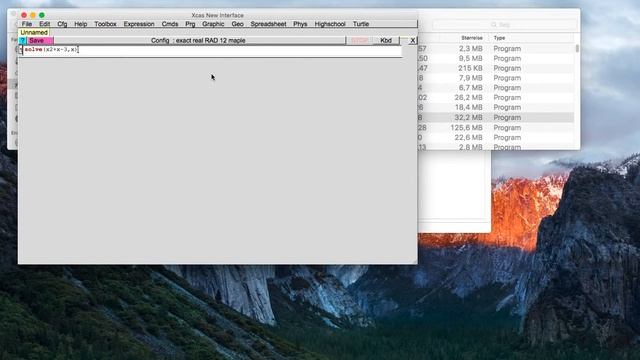Close the session with the X button
The height and width of the screenshot is (360, 640).
click(x=412, y=40)
